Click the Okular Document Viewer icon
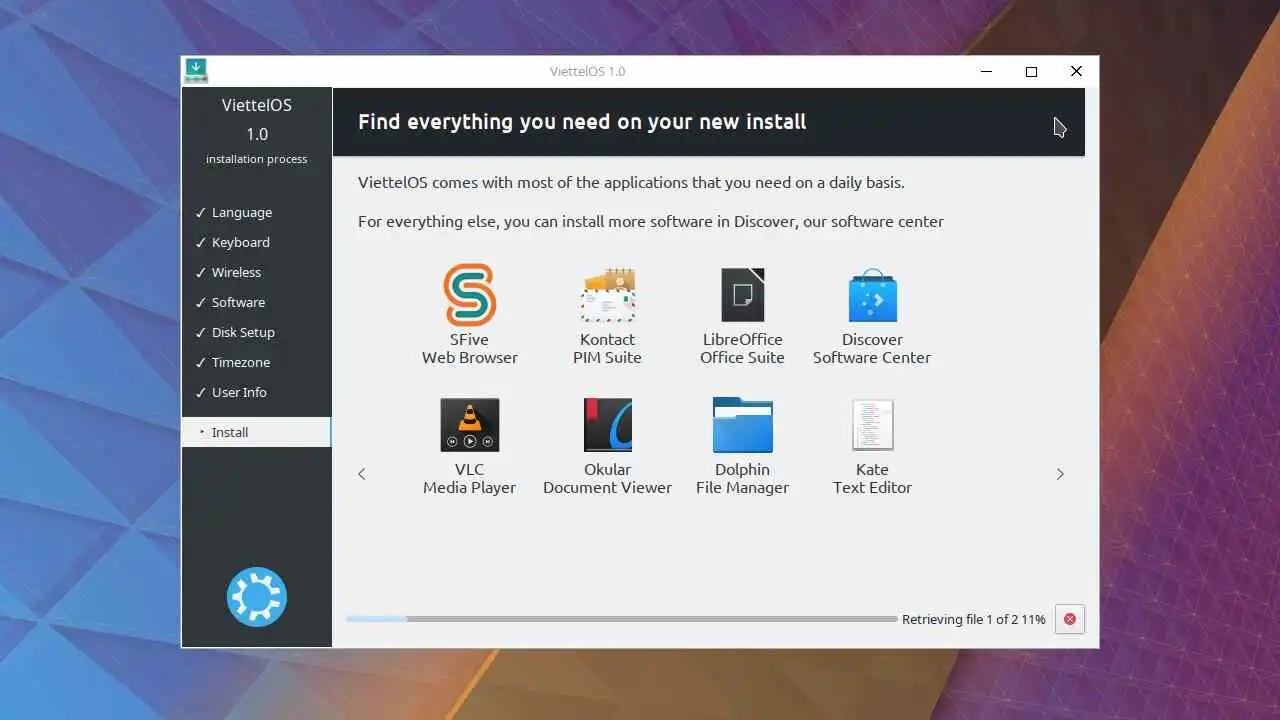 pos(608,425)
